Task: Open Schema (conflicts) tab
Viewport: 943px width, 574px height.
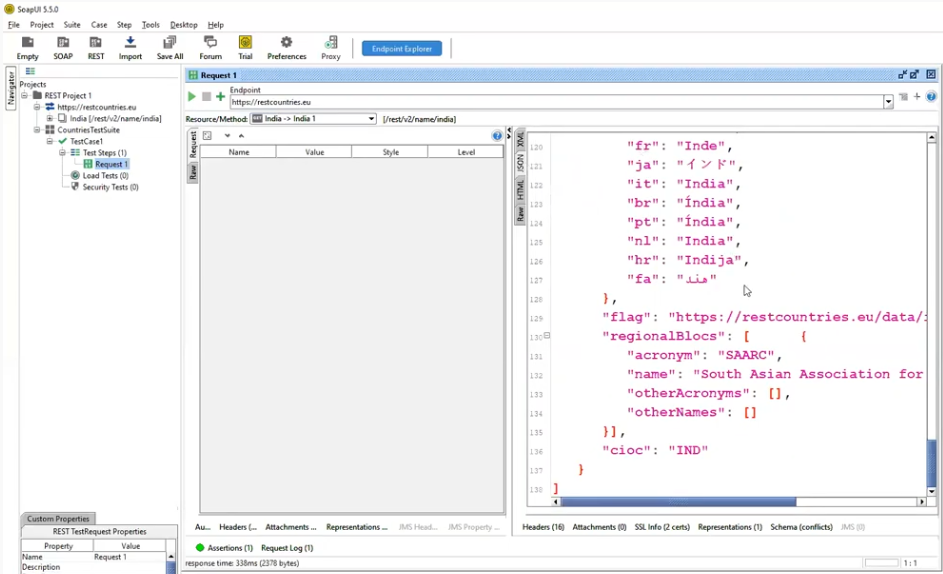Action: 801,527
